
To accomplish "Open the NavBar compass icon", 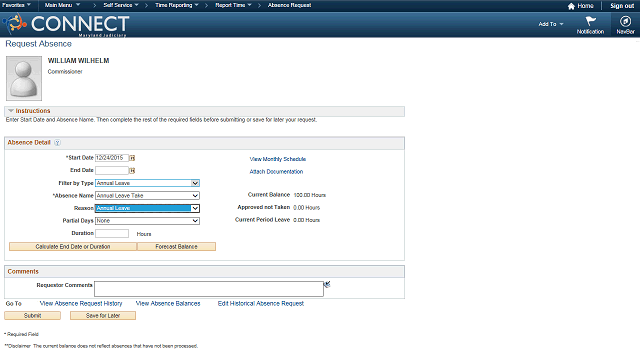I will [x=625, y=21].
